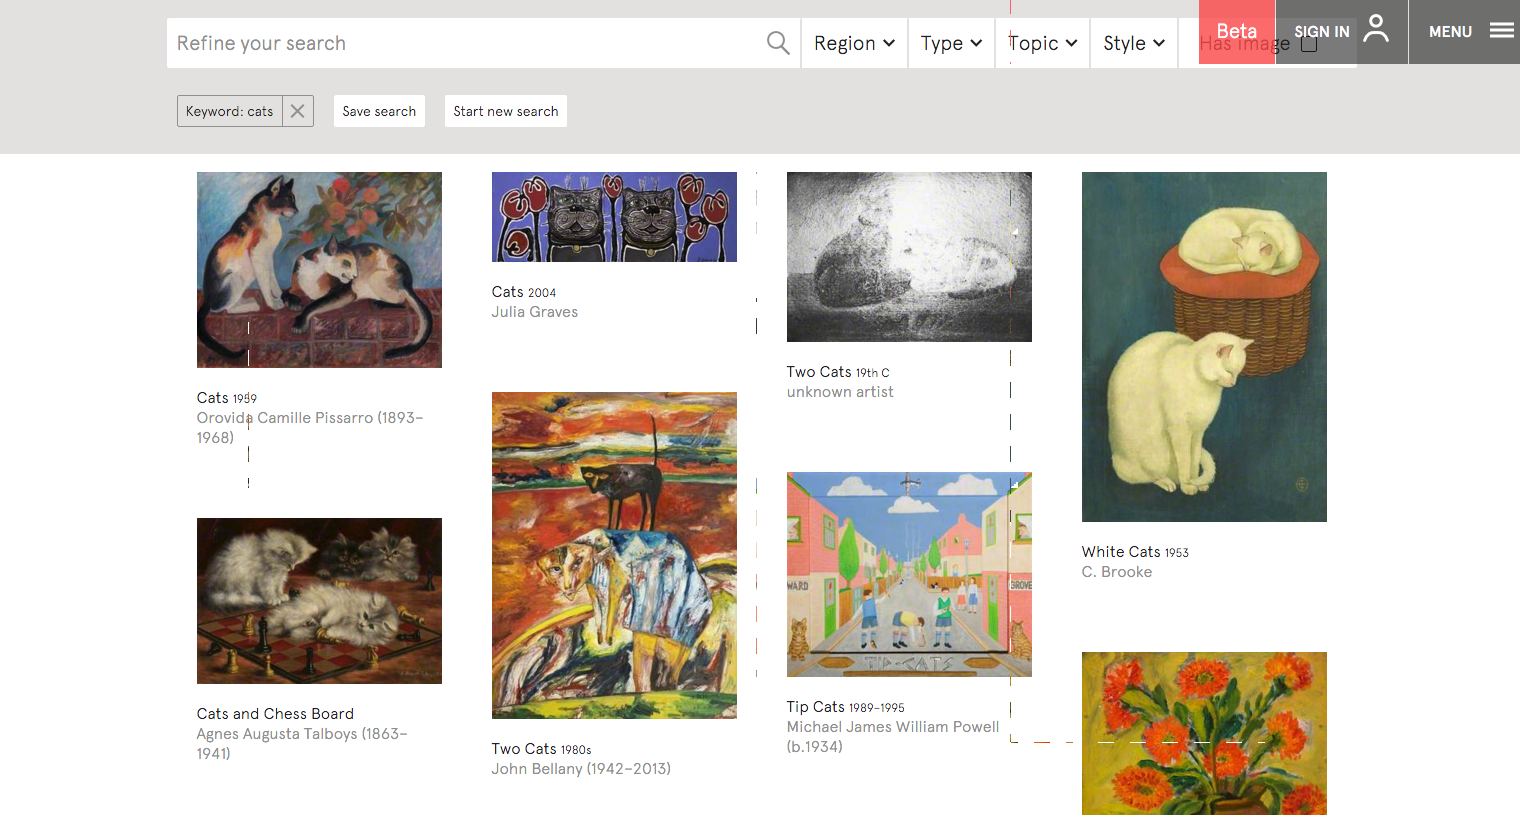This screenshot has width=1520, height=815.
Task: Click Orovida Camille Pissarro artist link
Action: (310, 427)
